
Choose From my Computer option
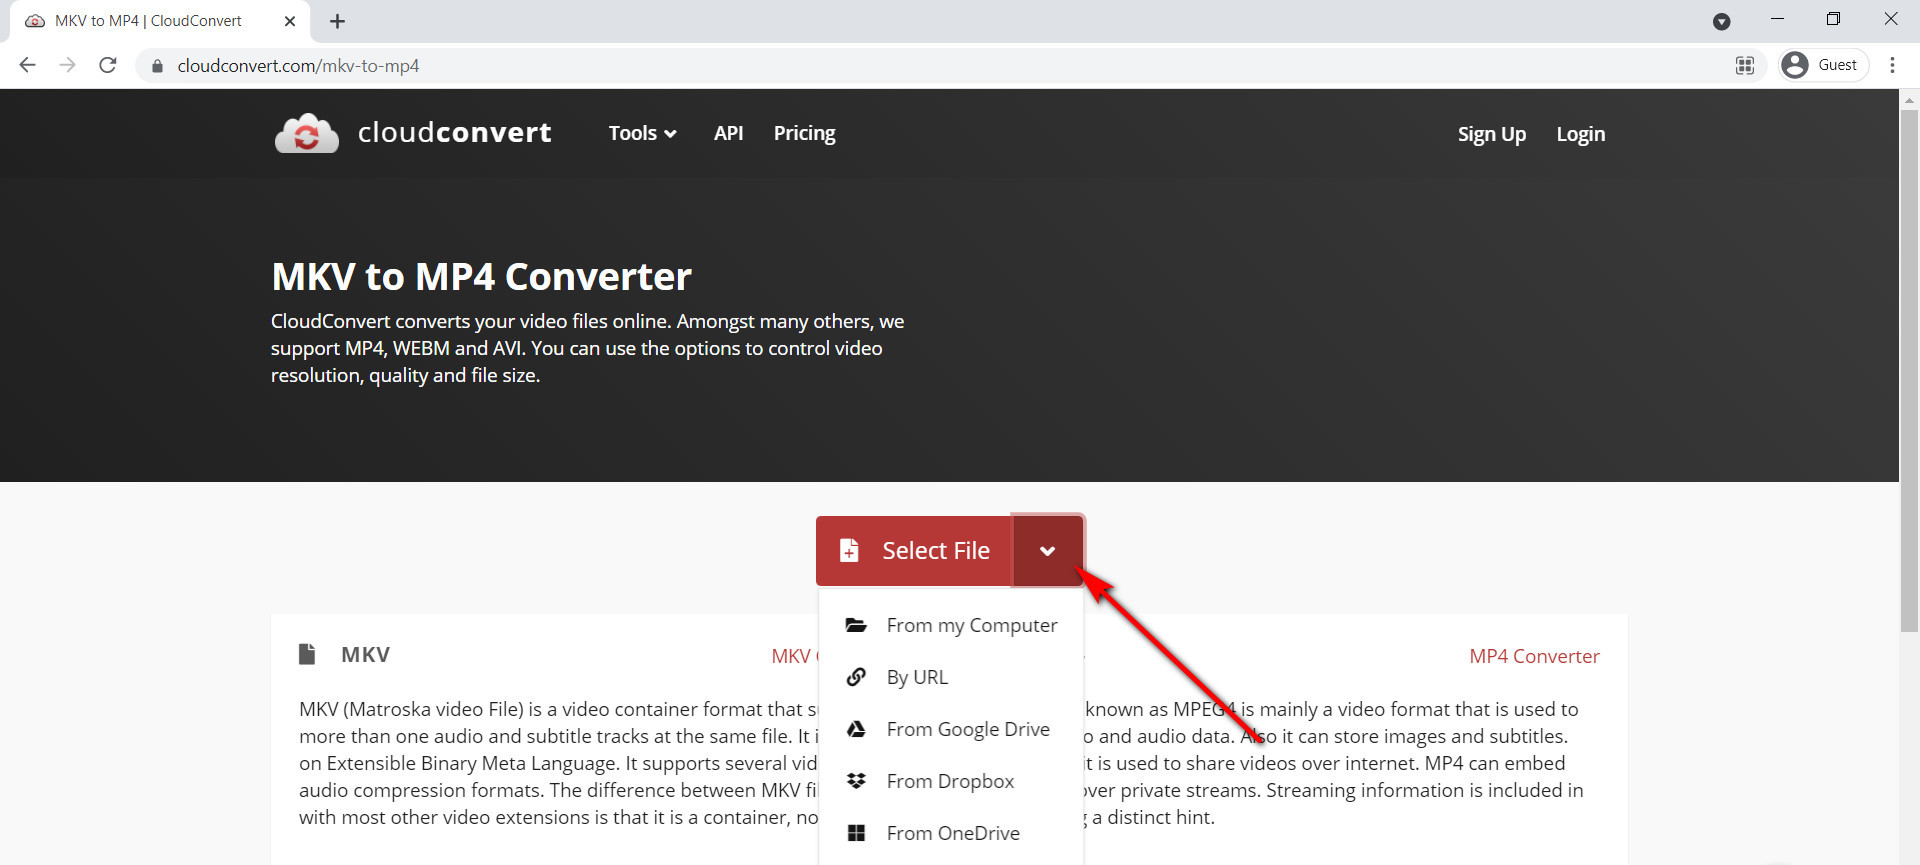click(x=951, y=625)
